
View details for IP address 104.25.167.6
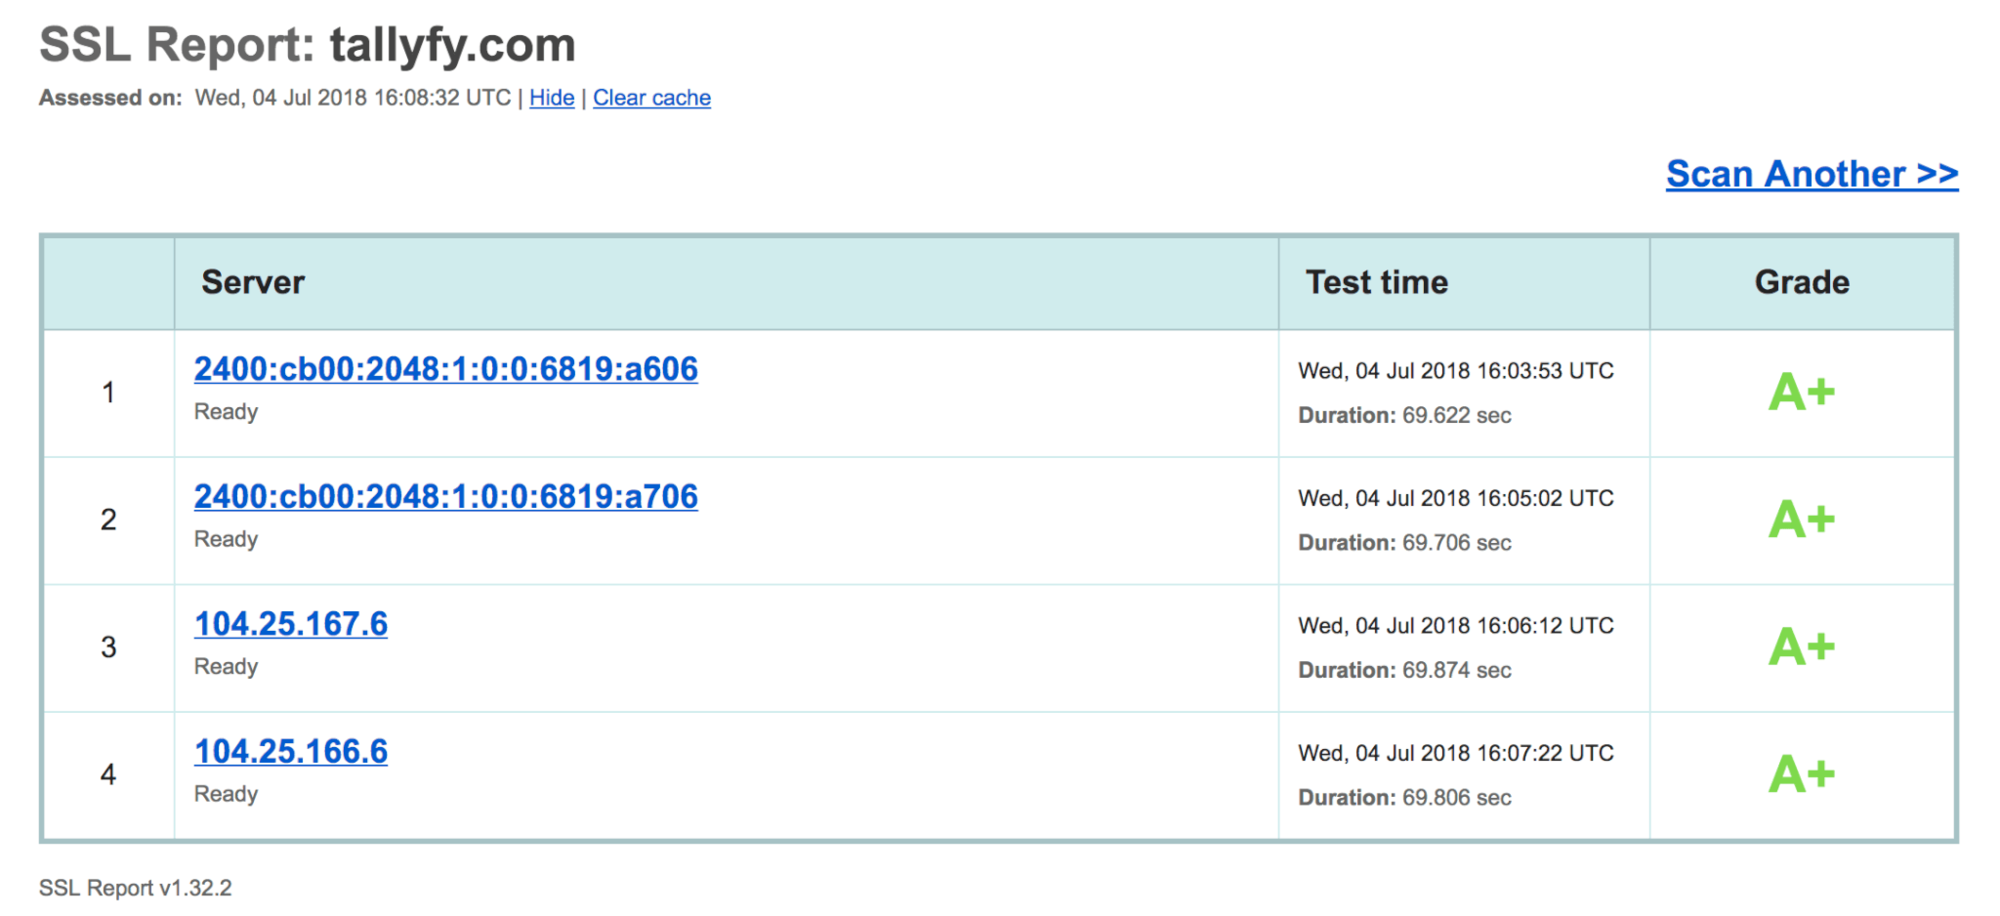pos(290,623)
